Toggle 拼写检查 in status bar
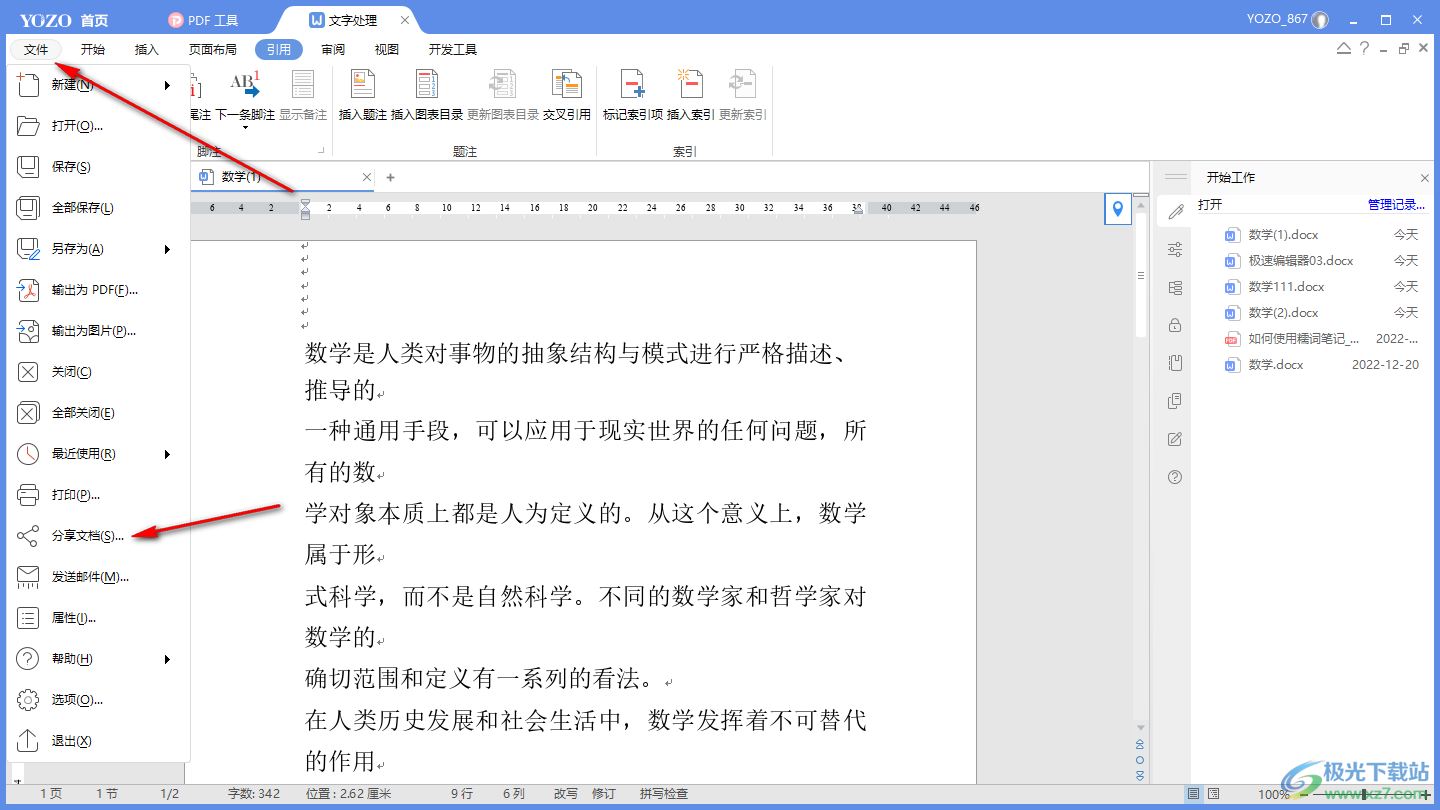 [x=664, y=793]
